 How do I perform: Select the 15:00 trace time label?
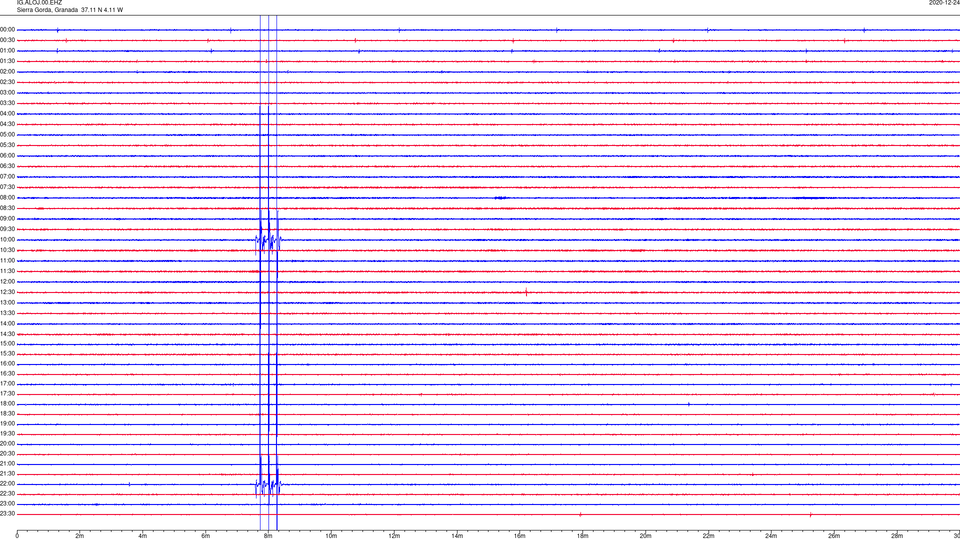pos(7,343)
